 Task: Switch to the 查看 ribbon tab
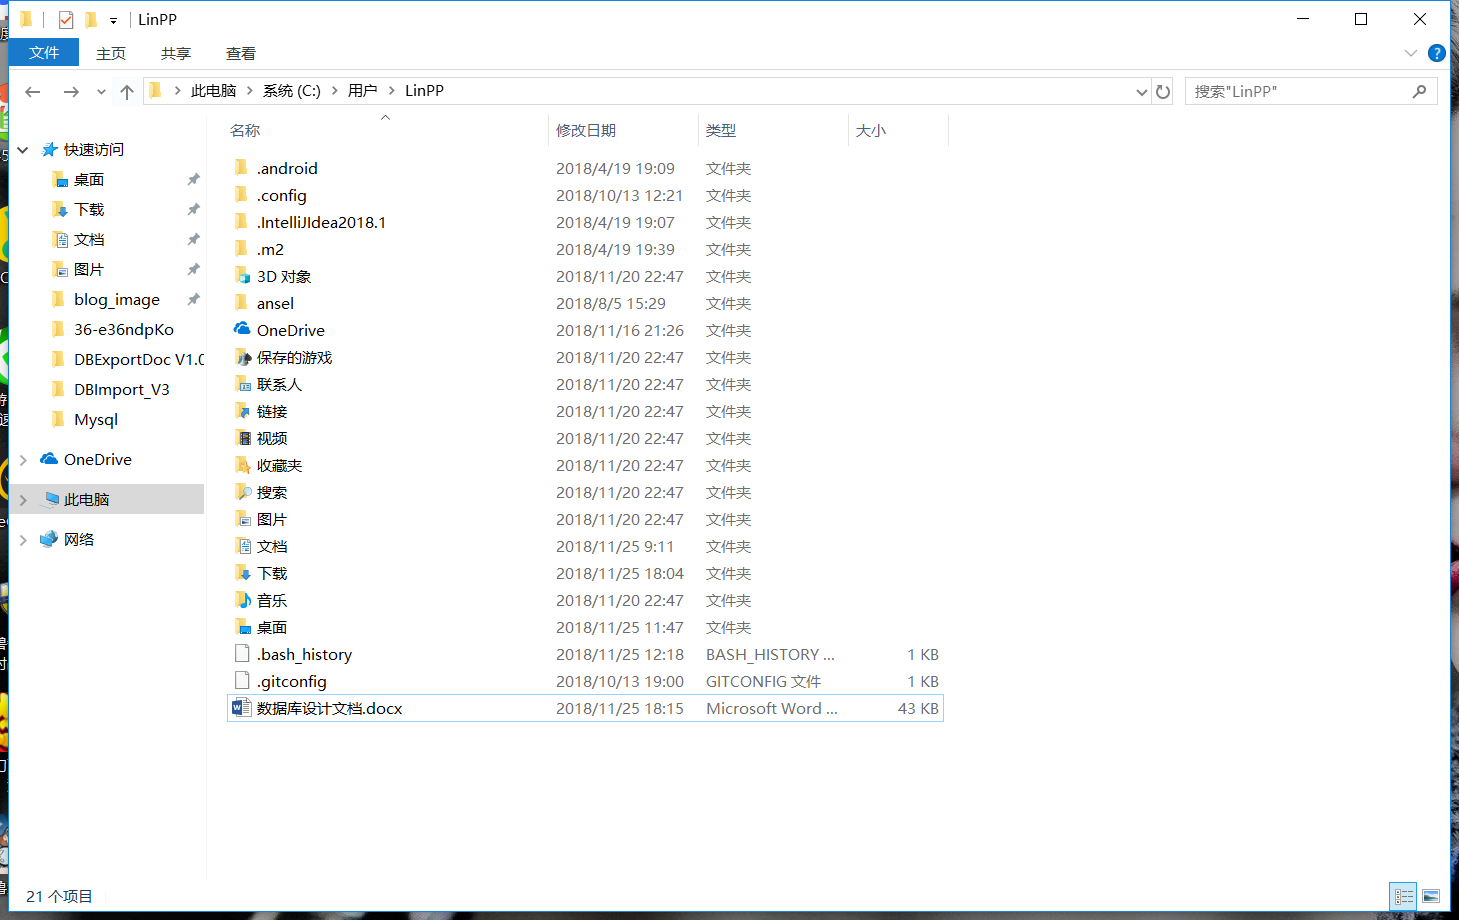pyautogui.click(x=241, y=53)
